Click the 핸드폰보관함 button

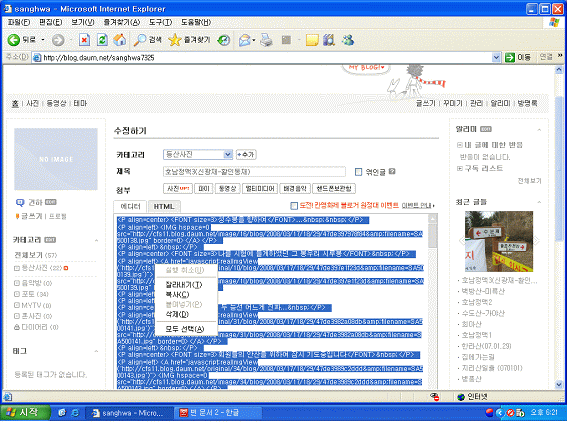(334, 188)
